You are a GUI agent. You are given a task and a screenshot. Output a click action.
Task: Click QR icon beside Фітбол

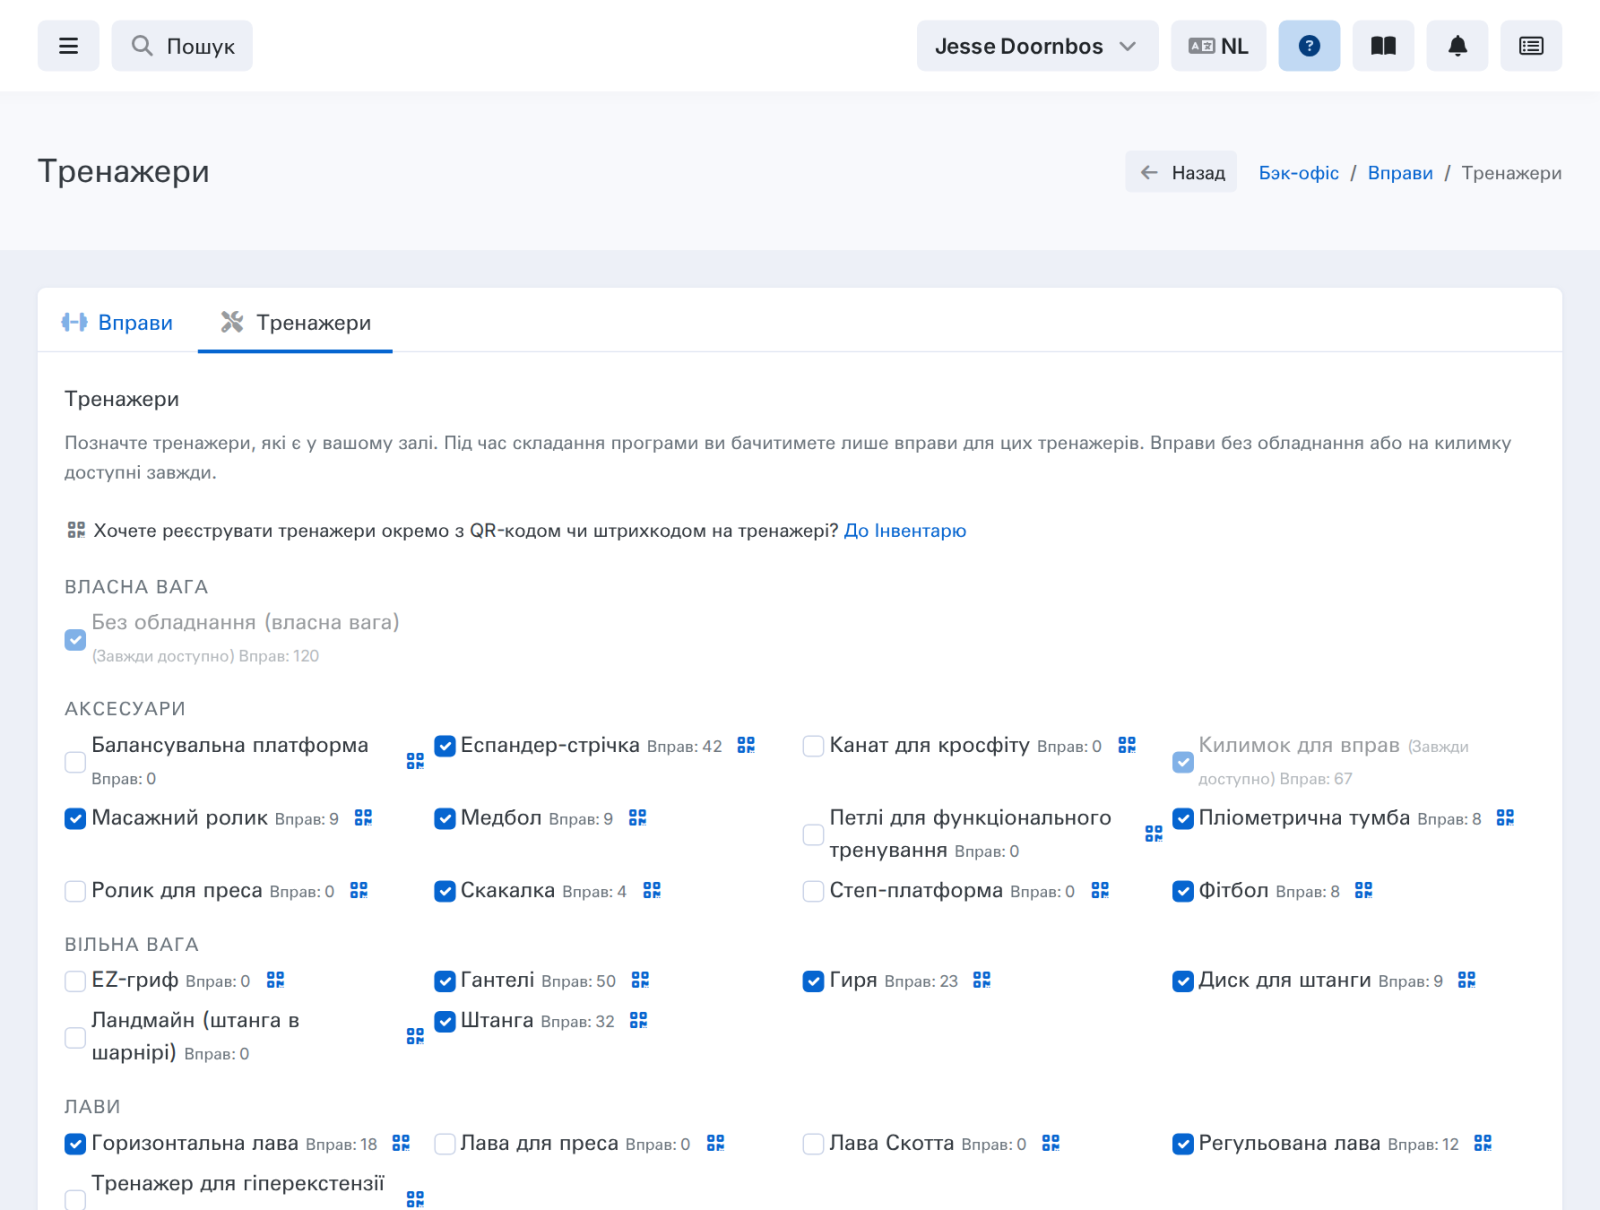[x=1364, y=890]
